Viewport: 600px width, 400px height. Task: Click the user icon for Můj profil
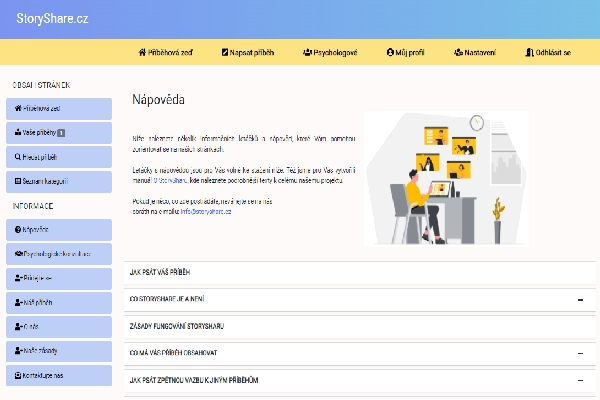[390, 52]
